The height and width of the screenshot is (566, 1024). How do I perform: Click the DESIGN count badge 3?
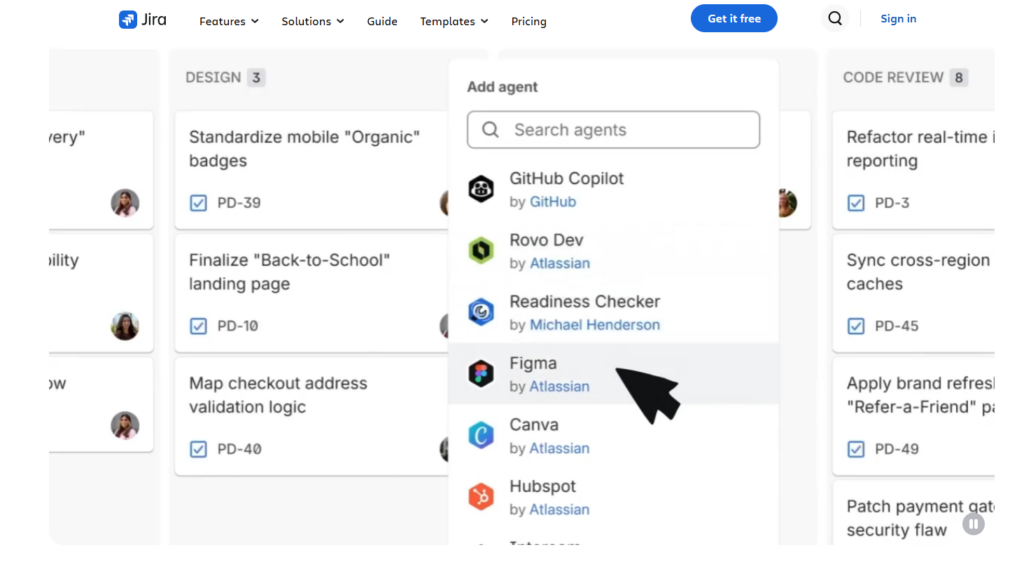(256, 78)
